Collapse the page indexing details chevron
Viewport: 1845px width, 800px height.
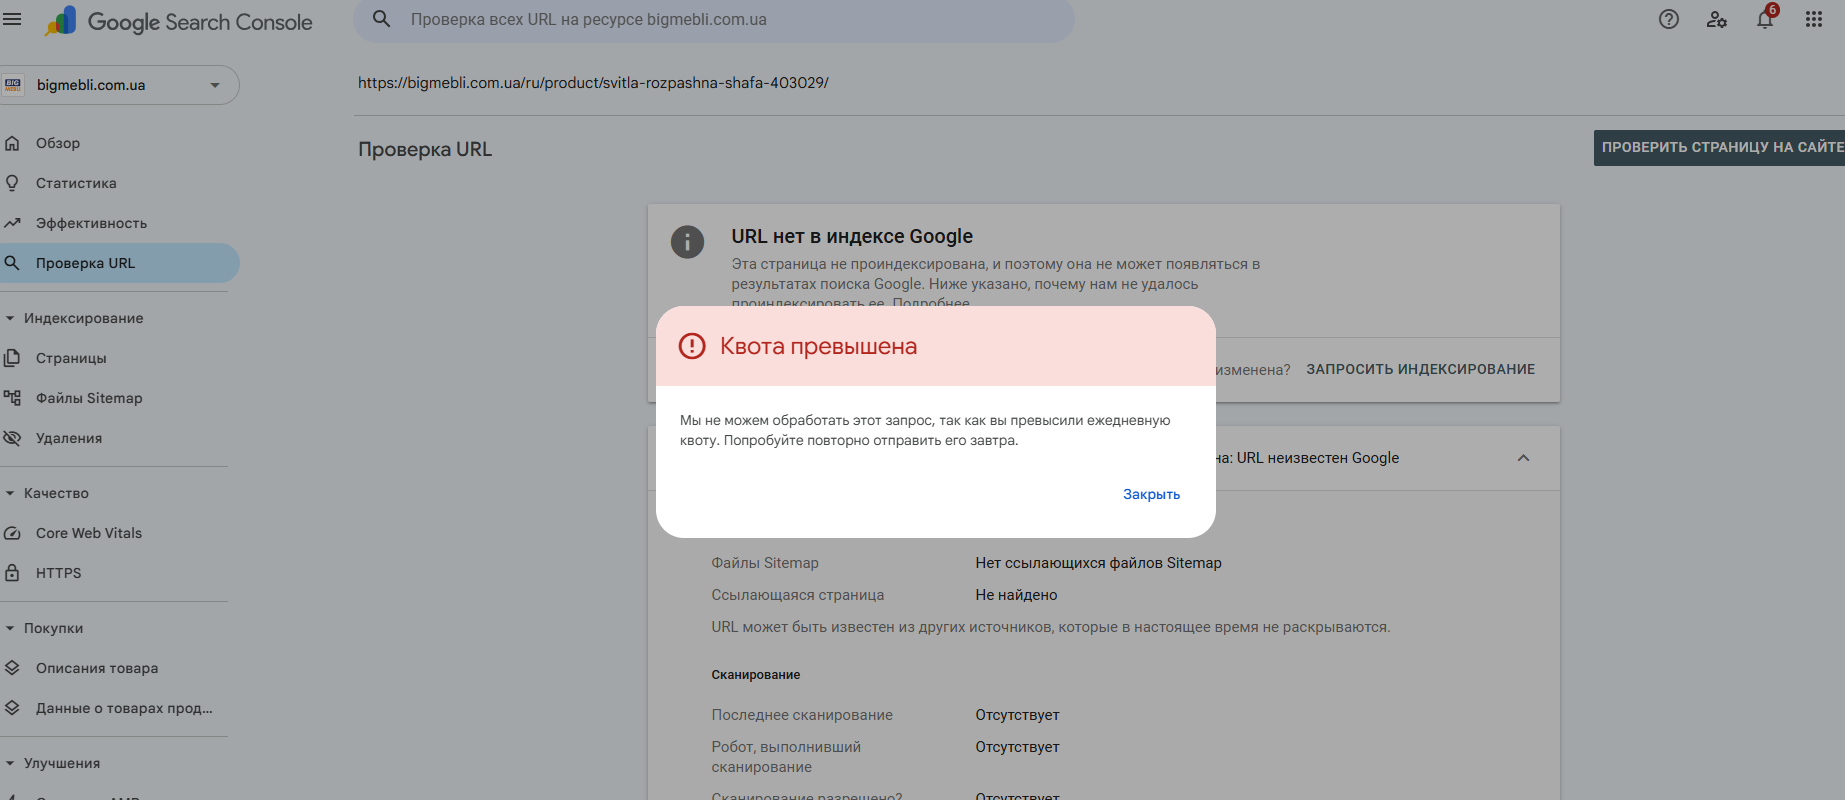coord(1523,458)
